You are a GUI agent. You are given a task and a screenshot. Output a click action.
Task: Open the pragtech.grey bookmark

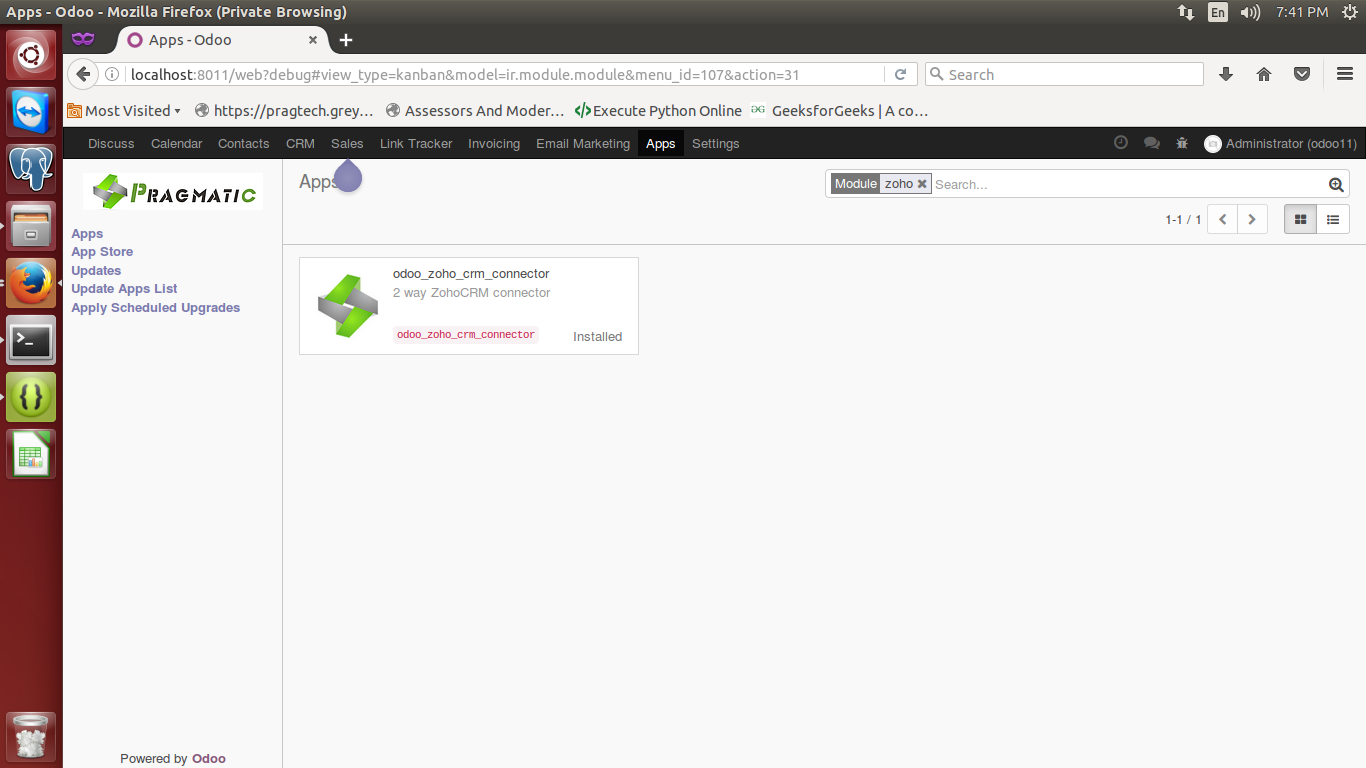click(x=285, y=111)
